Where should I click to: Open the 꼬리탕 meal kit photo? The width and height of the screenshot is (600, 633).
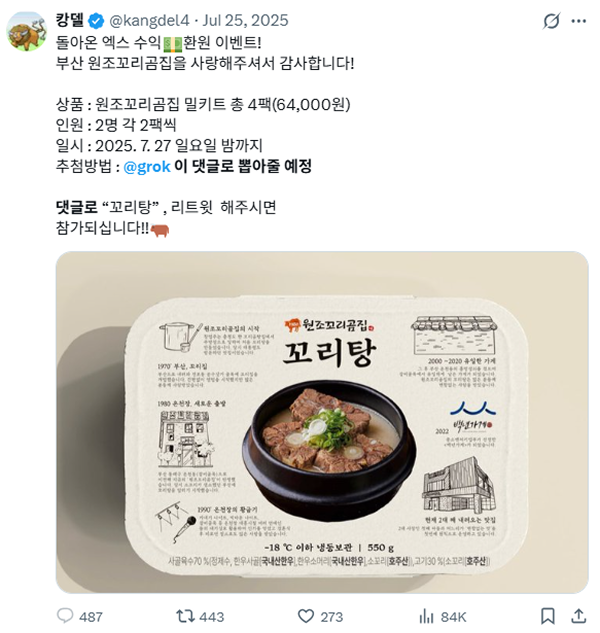(x=322, y=422)
